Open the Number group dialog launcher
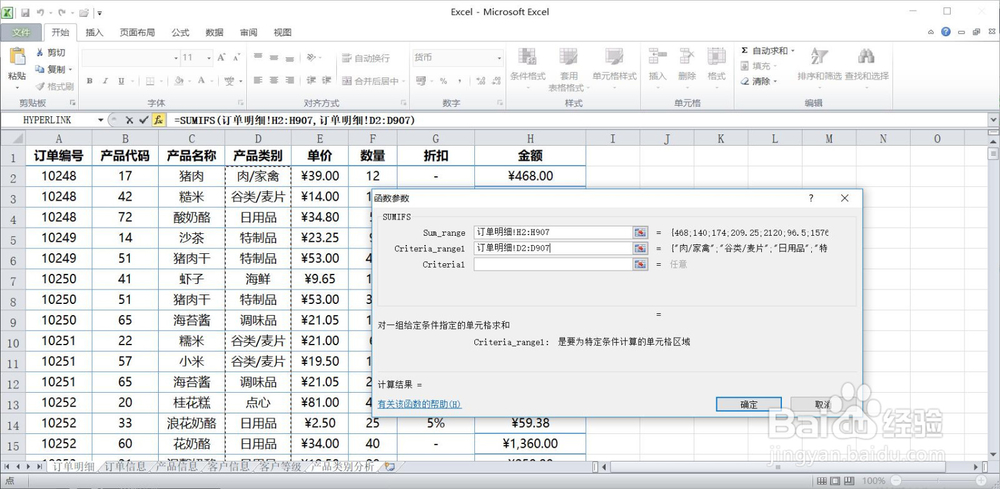Viewport: 1000px width, 489px height. tap(498, 103)
